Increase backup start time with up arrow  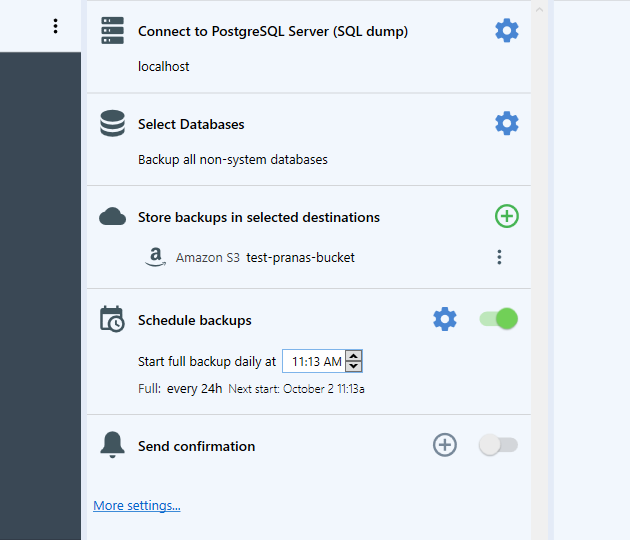click(354, 356)
